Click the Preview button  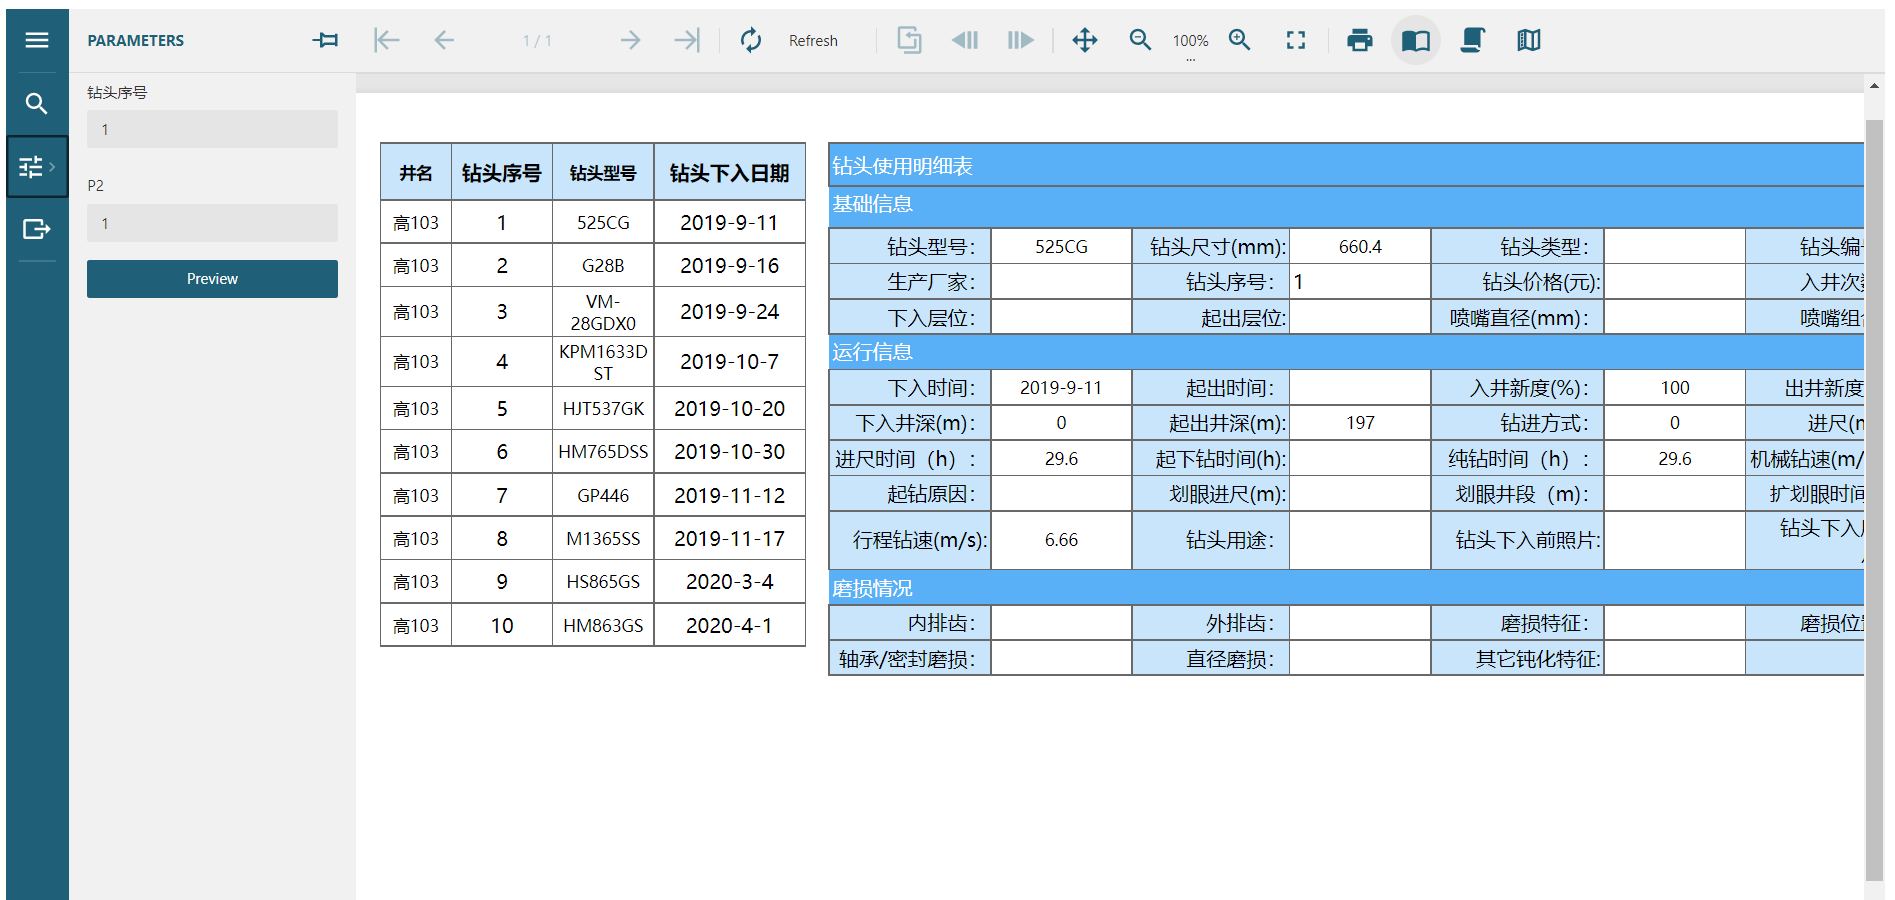tap(212, 279)
